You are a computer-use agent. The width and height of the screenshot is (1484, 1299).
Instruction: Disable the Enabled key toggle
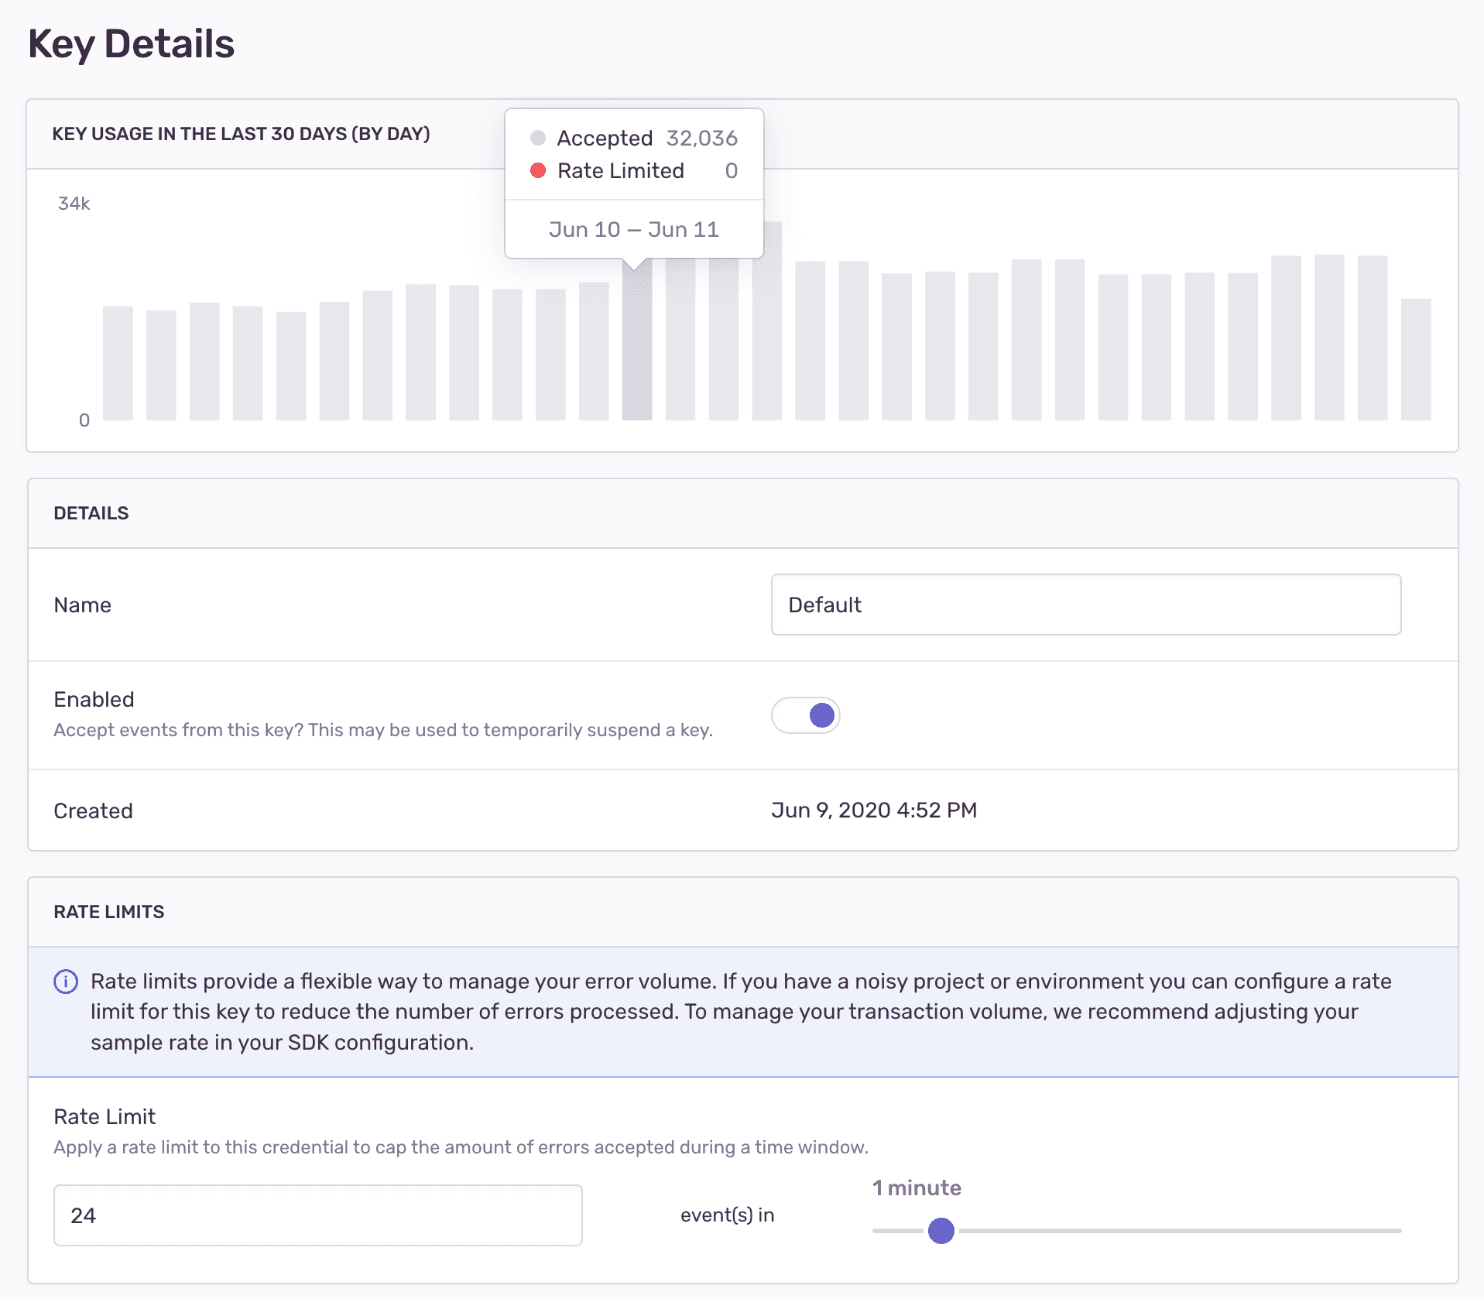(x=806, y=715)
